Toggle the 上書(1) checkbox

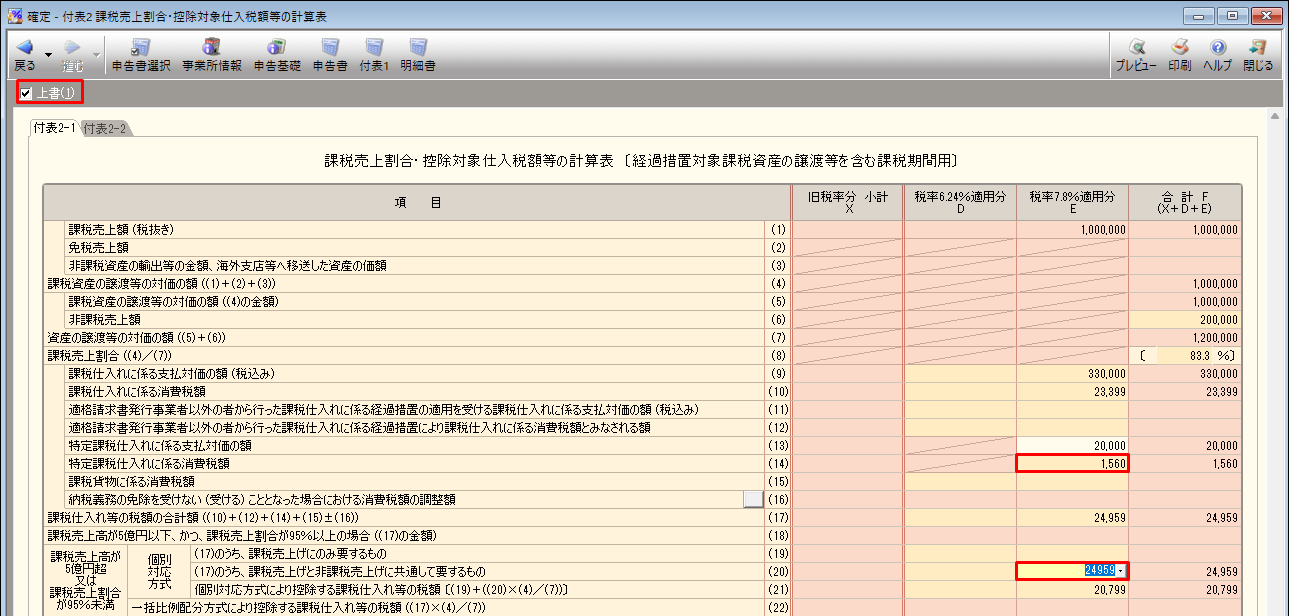tap(26, 93)
